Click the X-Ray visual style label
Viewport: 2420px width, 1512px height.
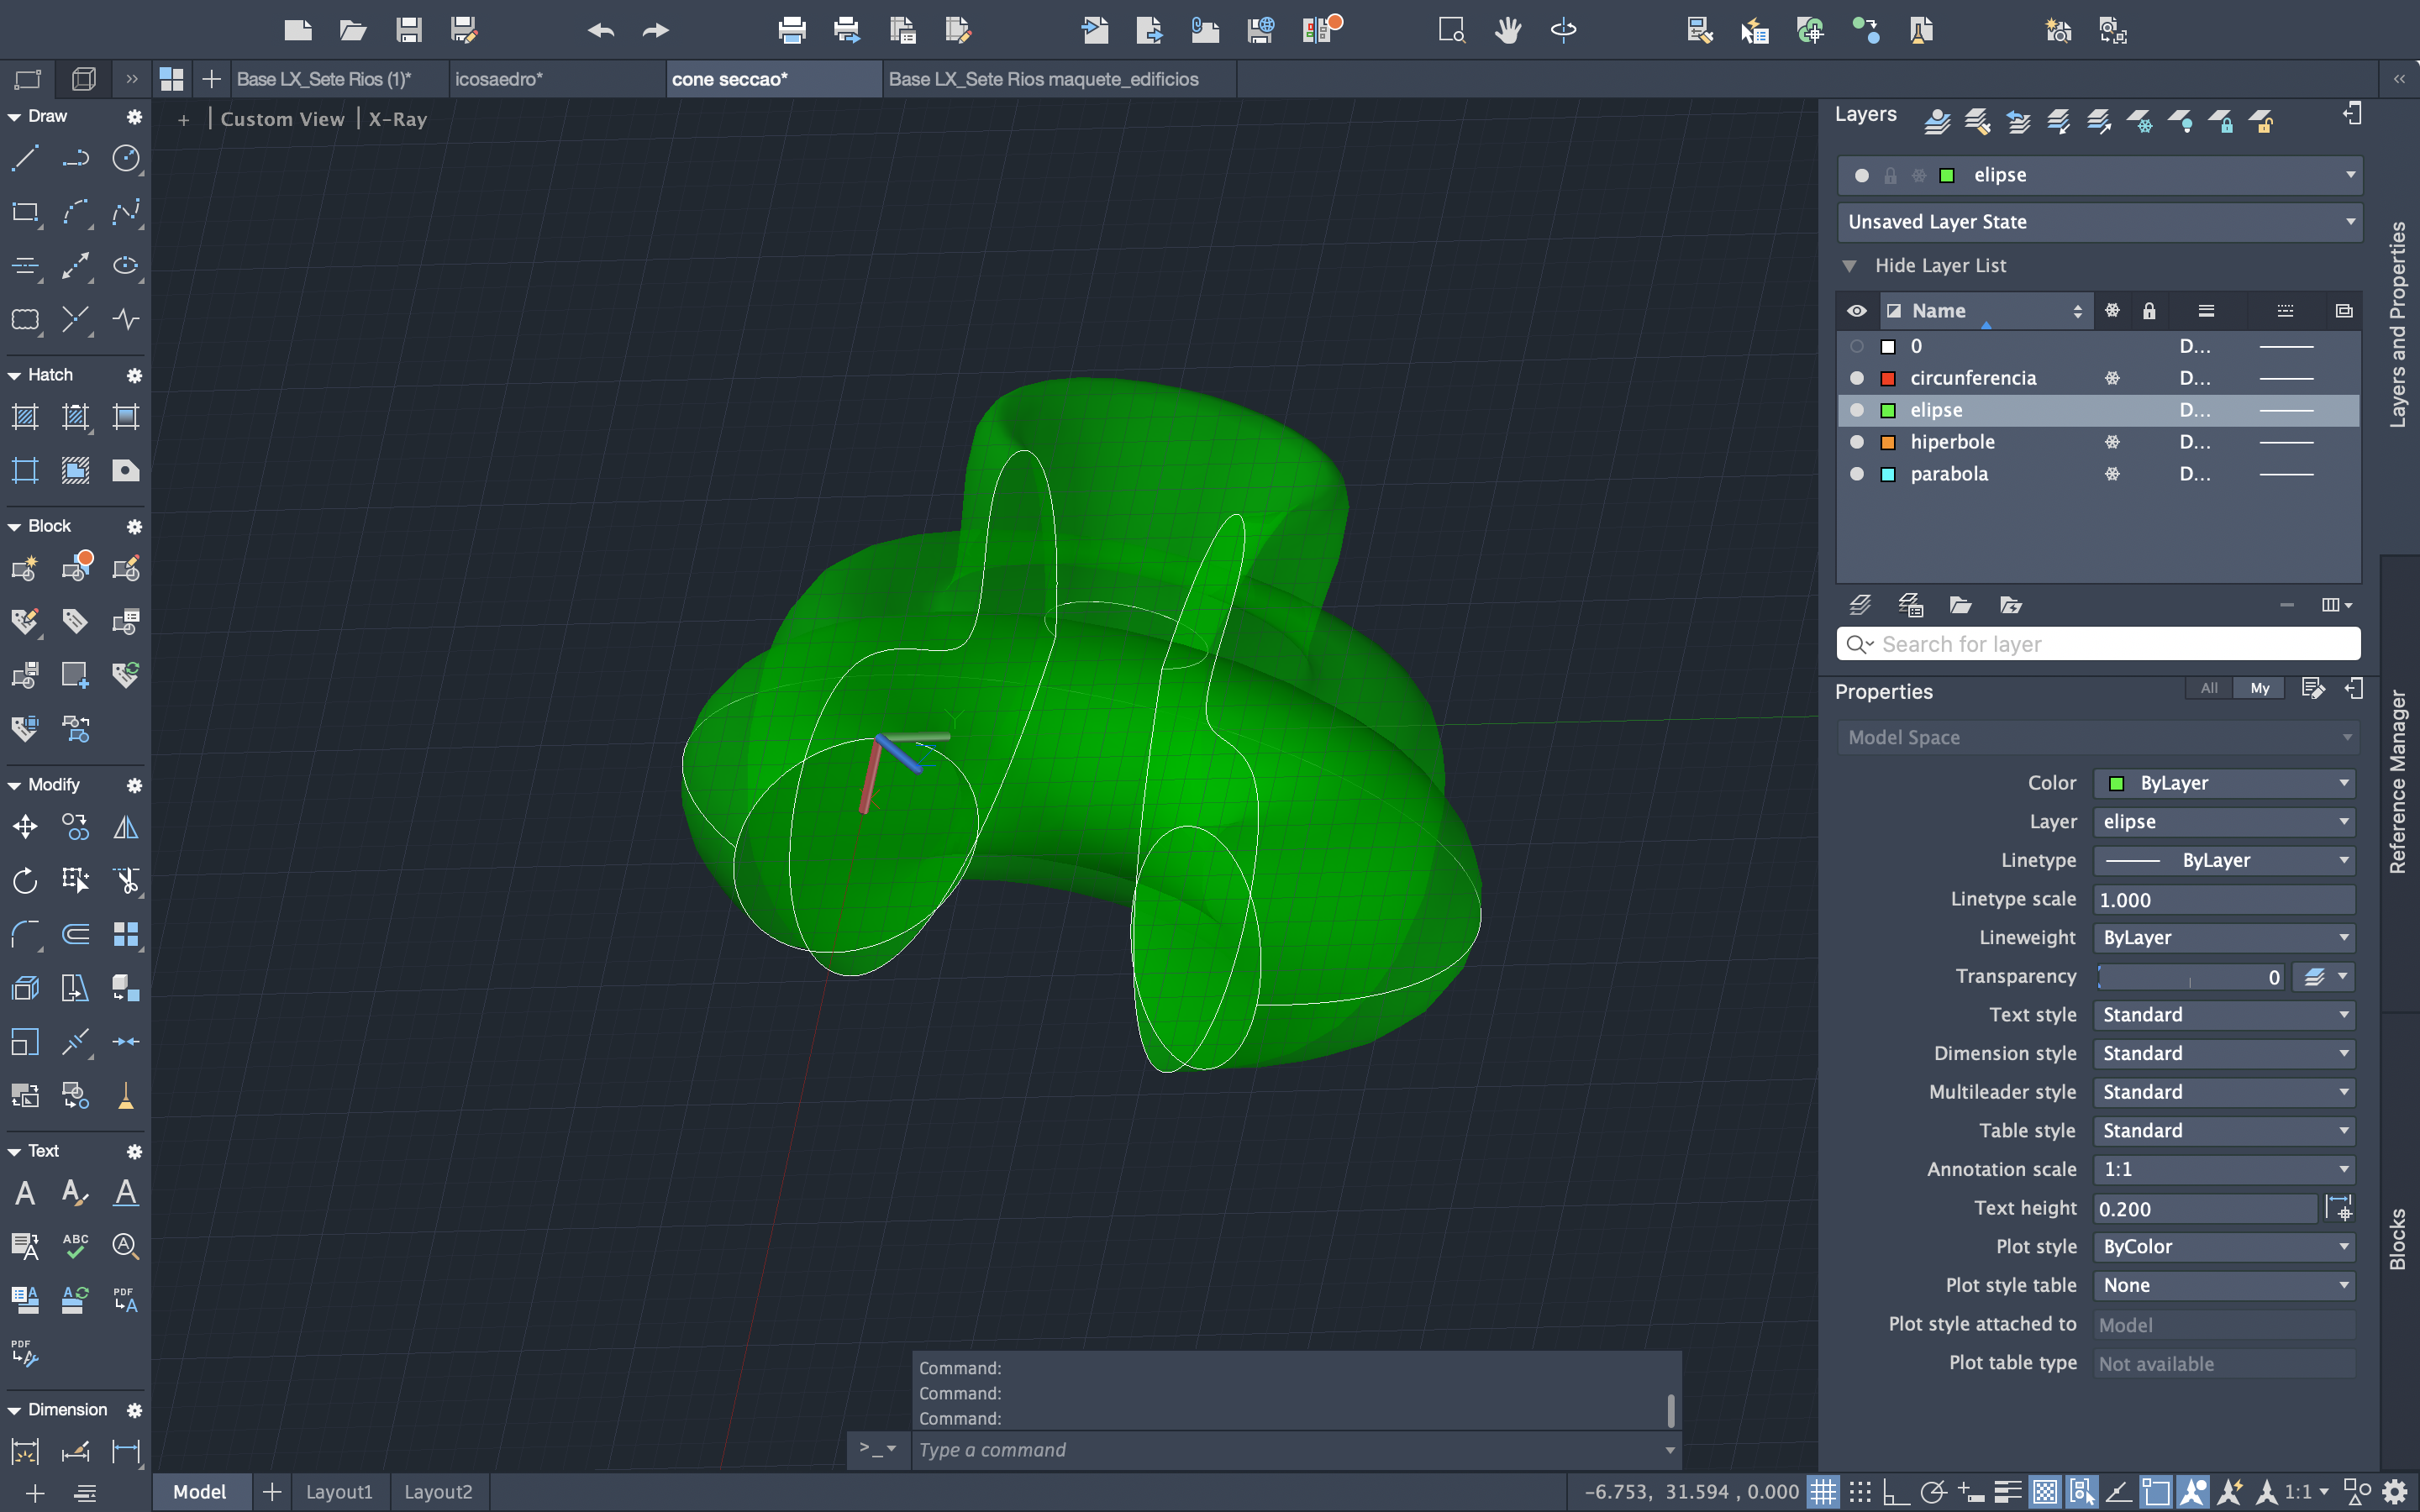tap(398, 119)
